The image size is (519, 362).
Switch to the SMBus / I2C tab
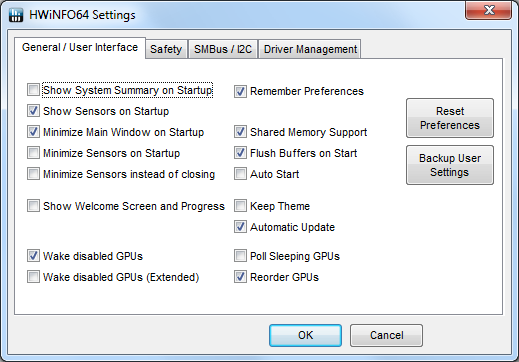(223, 49)
